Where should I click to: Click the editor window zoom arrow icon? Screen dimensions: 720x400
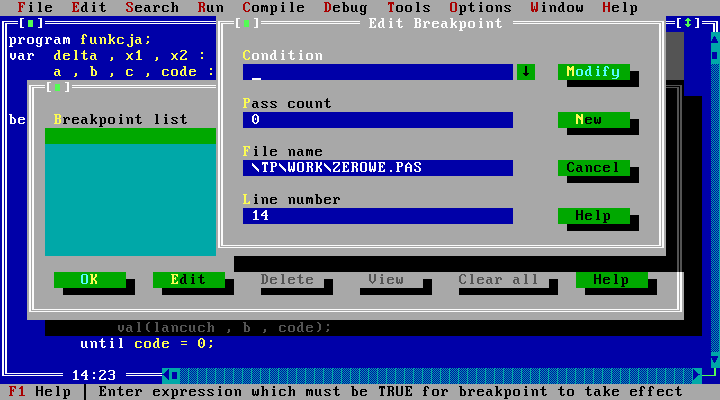(x=689, y=23)
